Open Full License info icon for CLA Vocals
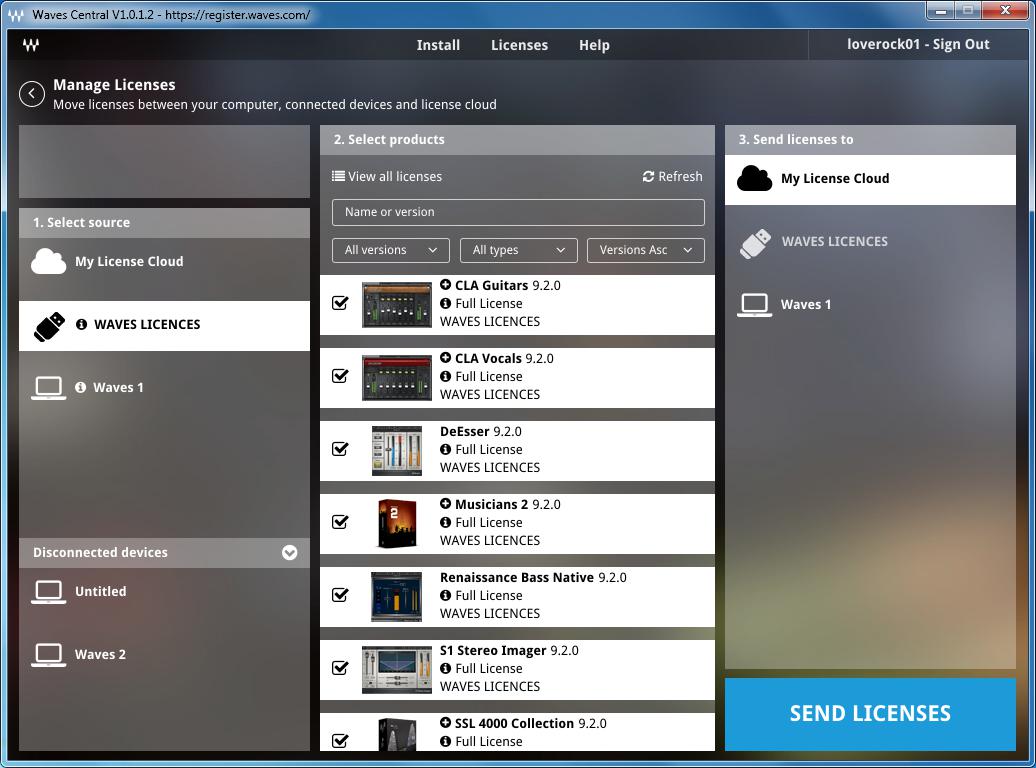Screen dimensions: 1036x768 (445, 376)
